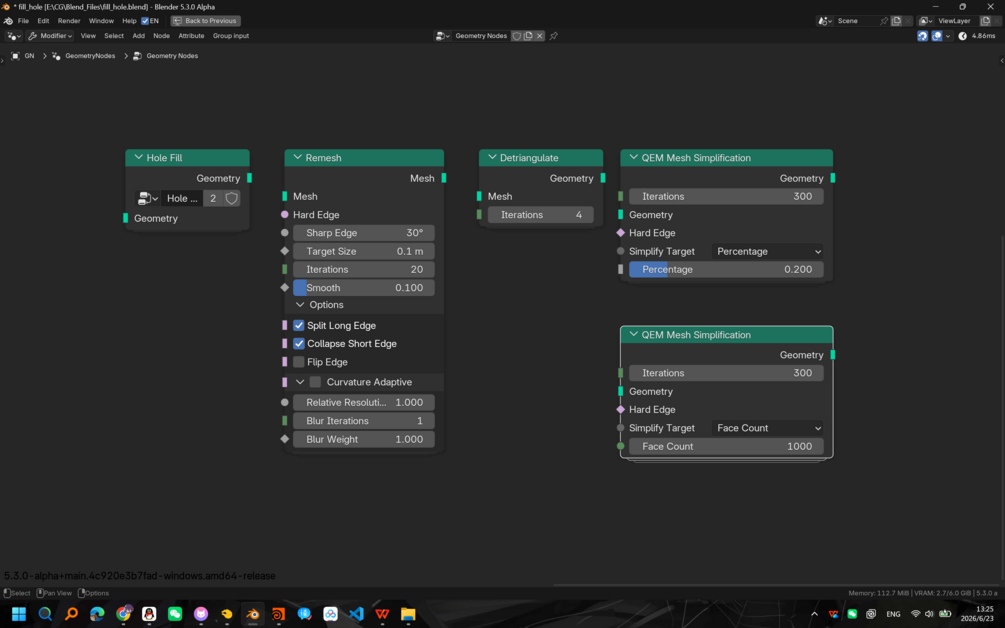This screenshot has width=1005, height=628.
Task: Open the Window menu
Action: 101,21
